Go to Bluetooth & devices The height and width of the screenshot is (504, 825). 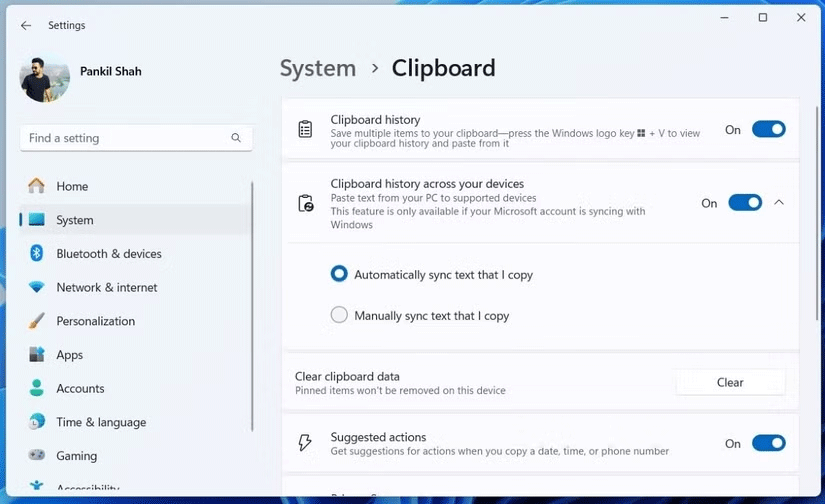[136, 253]
